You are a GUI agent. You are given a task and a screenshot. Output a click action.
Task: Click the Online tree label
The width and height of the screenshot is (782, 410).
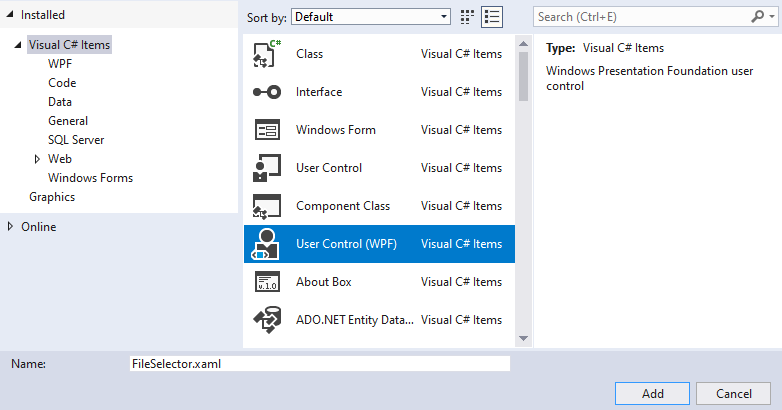pyautogui.click(x=38, y=227)
